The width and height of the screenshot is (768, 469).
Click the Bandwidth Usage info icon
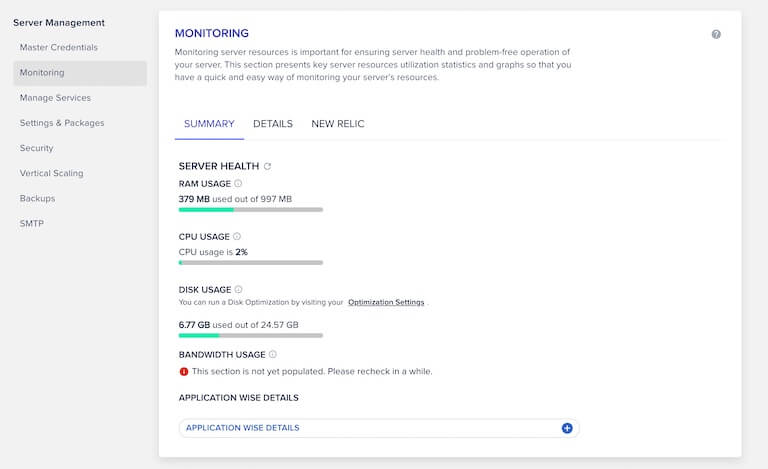273,354
